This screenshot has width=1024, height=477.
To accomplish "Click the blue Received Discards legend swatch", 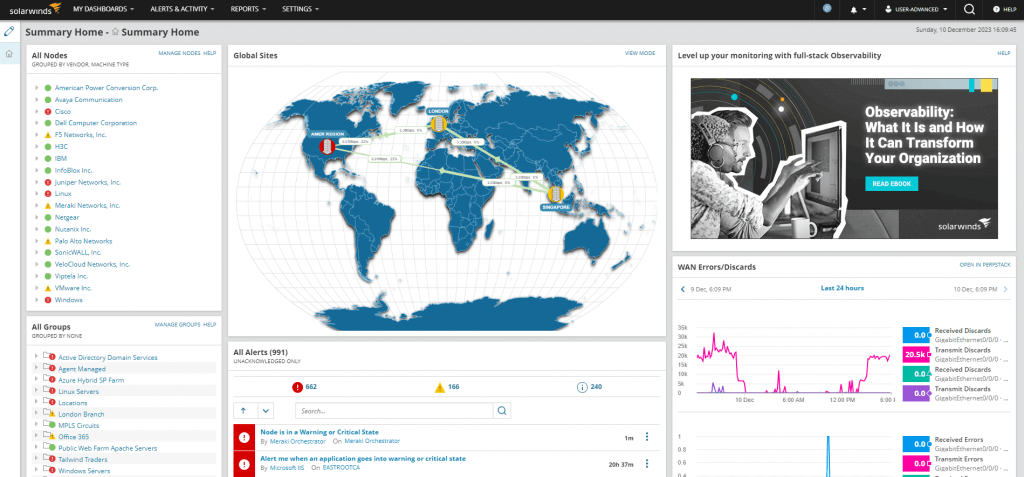I will 916,335.
